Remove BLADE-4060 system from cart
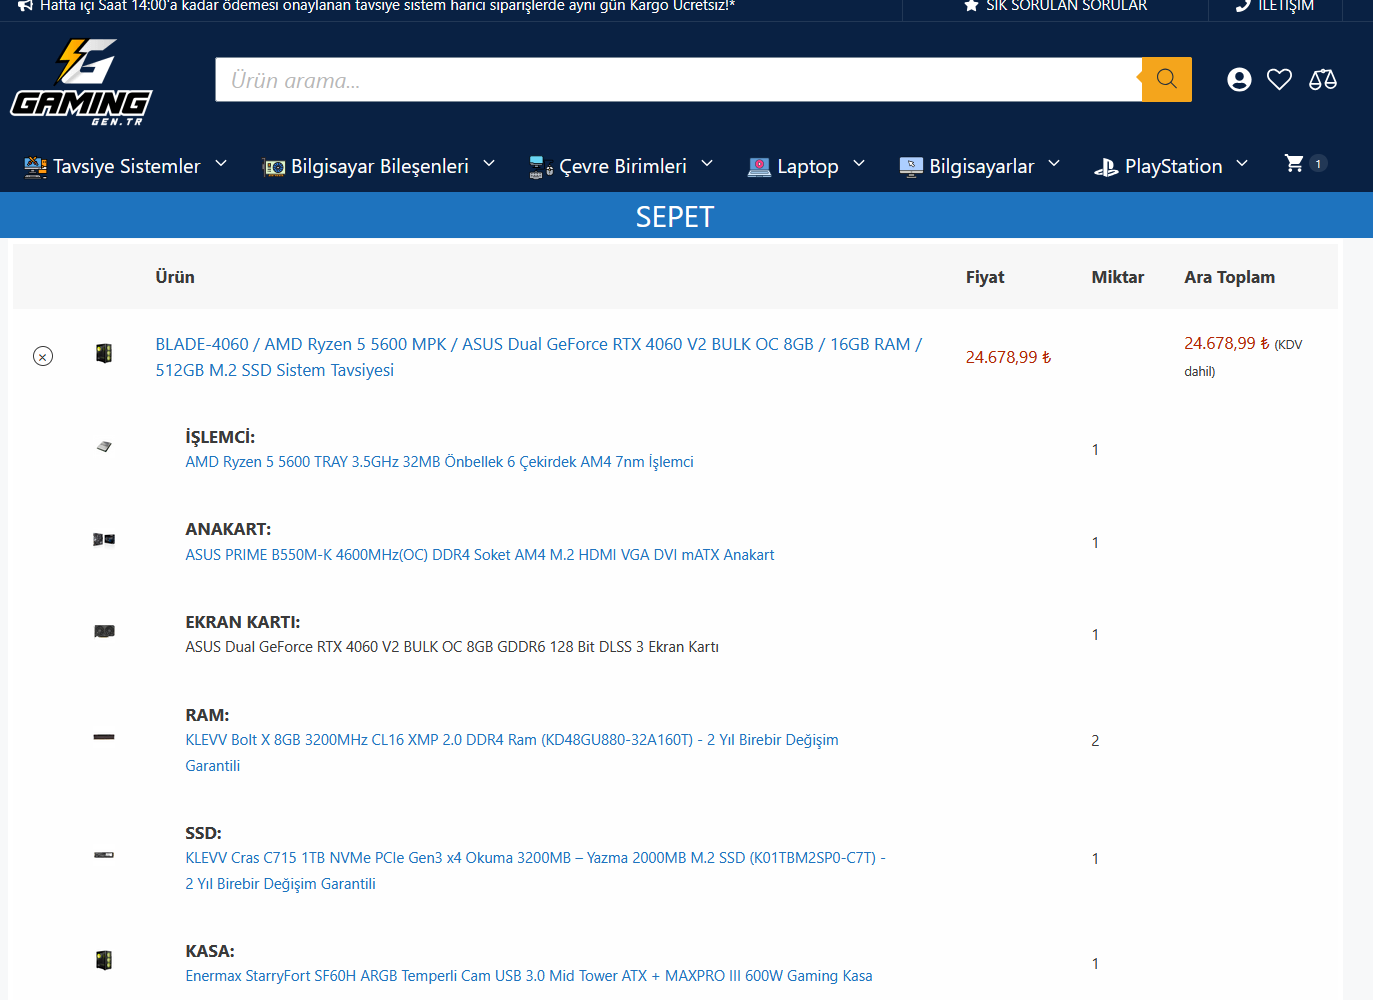Screen dimensions: 1373x1000 pyautogui.click(x=43, y=356)
